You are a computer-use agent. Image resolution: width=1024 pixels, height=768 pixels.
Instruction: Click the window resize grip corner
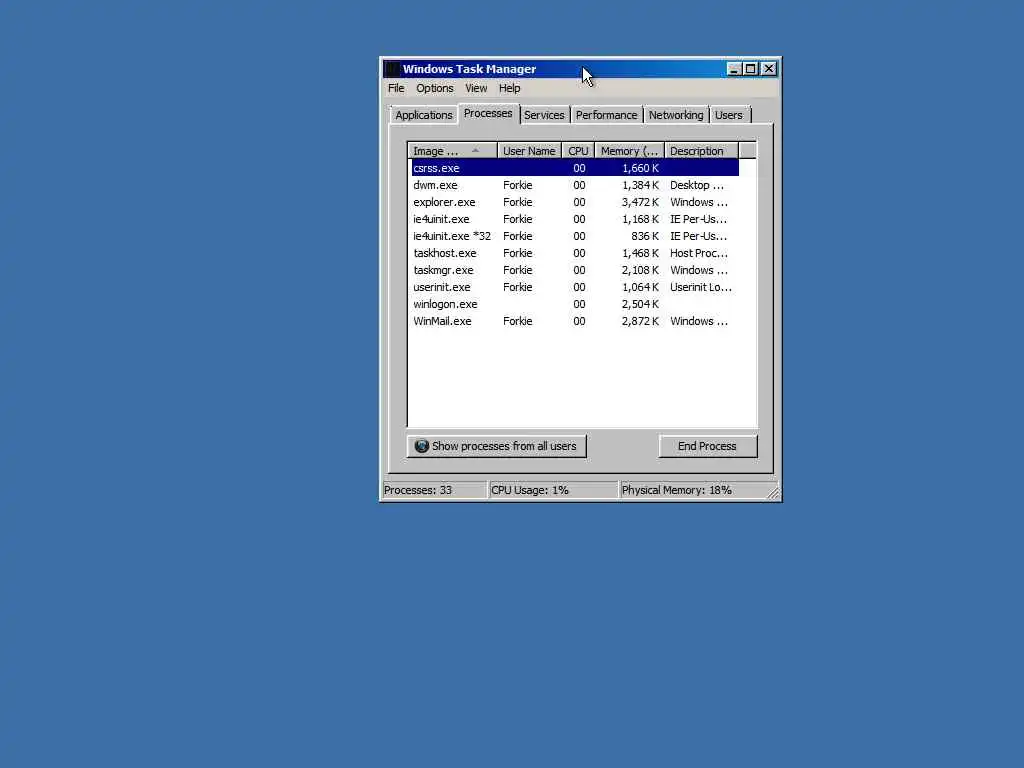774,493
